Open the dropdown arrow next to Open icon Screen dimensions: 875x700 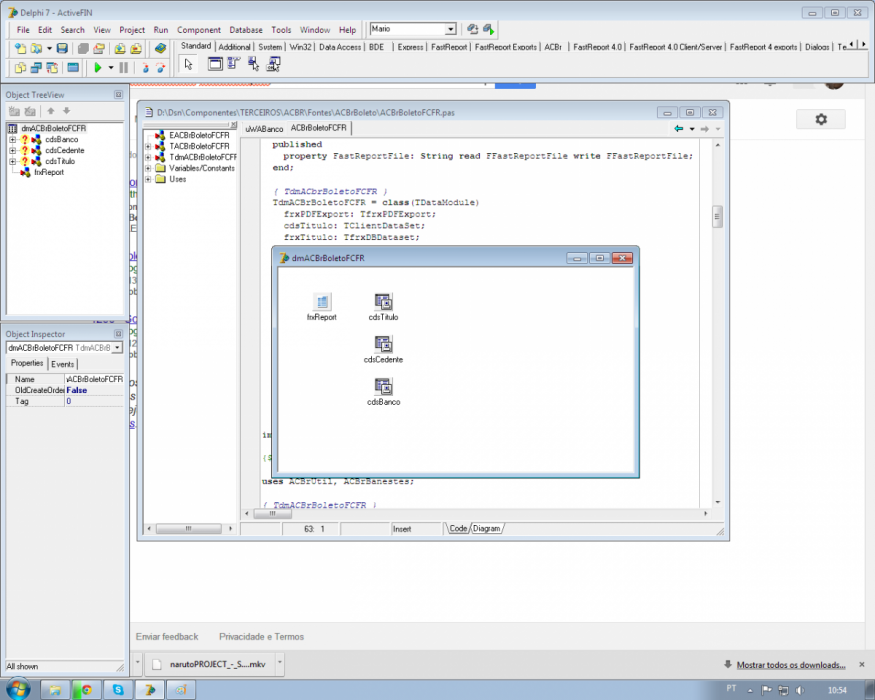click(49, 49)
